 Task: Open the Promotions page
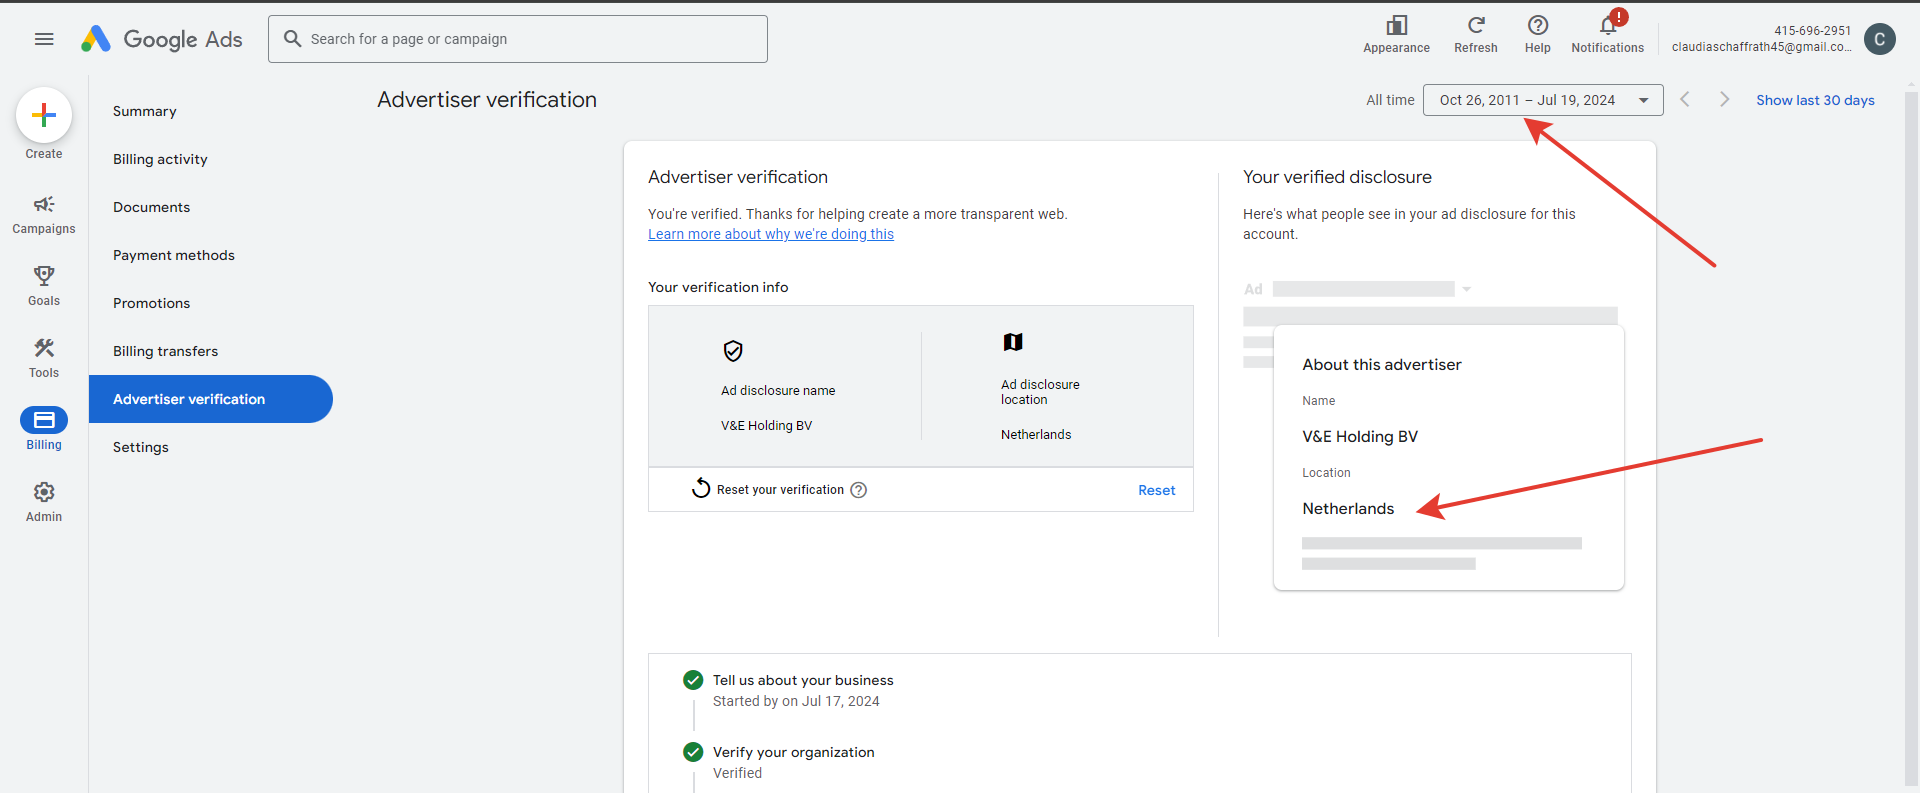pyautogui.click(x=151, y=303)
